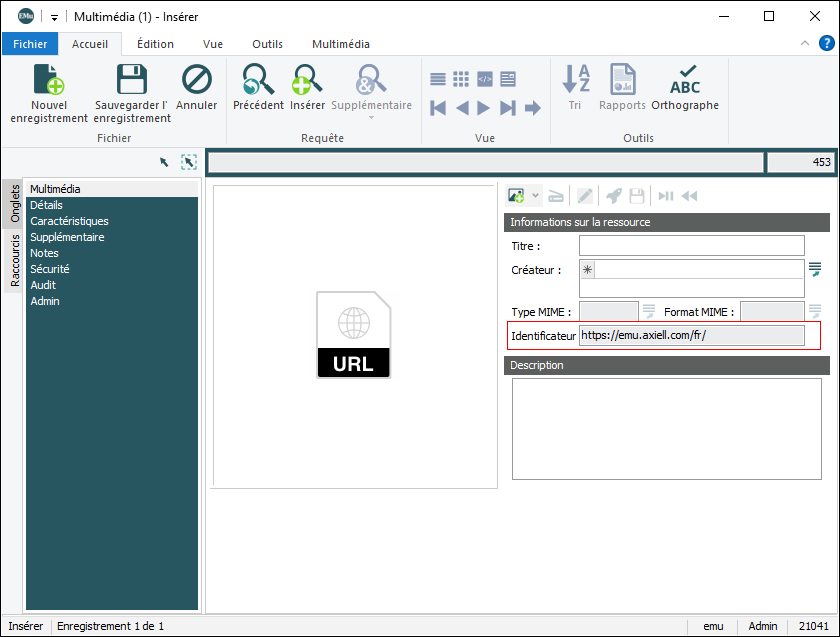Click the Insérer search icon
840x637 pixels.
click(307, 80)
